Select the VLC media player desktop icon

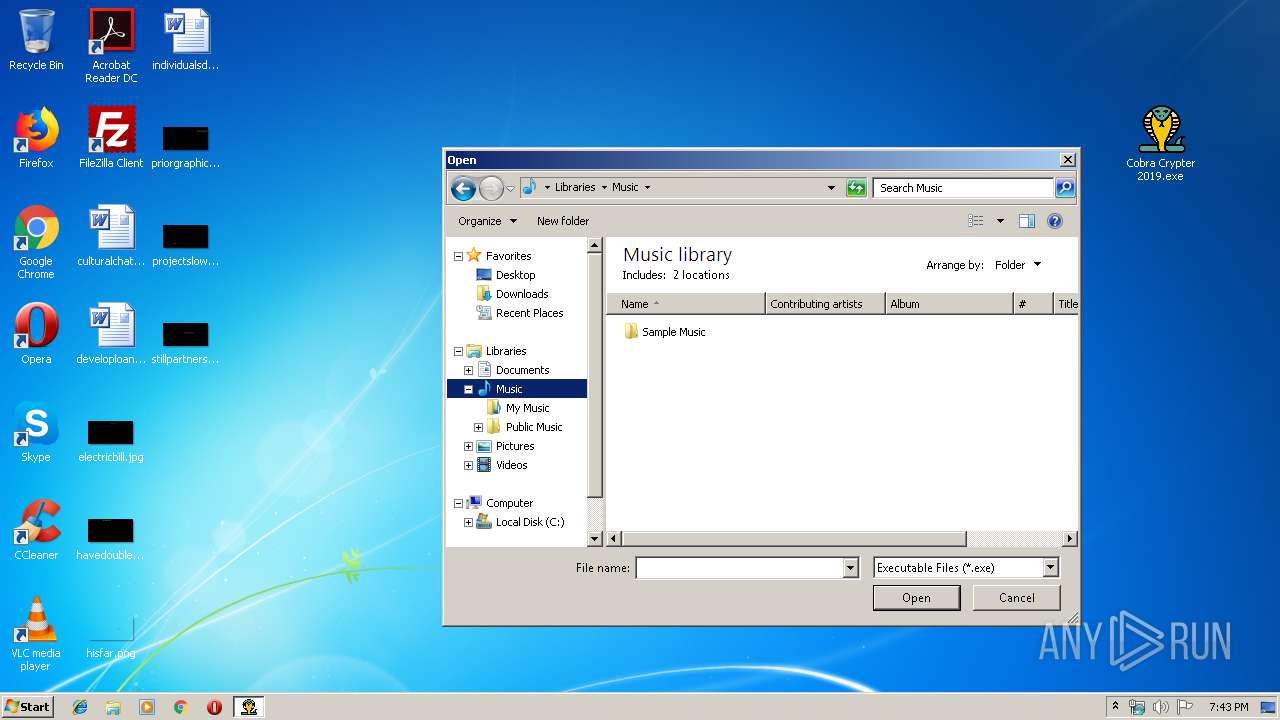36,635
